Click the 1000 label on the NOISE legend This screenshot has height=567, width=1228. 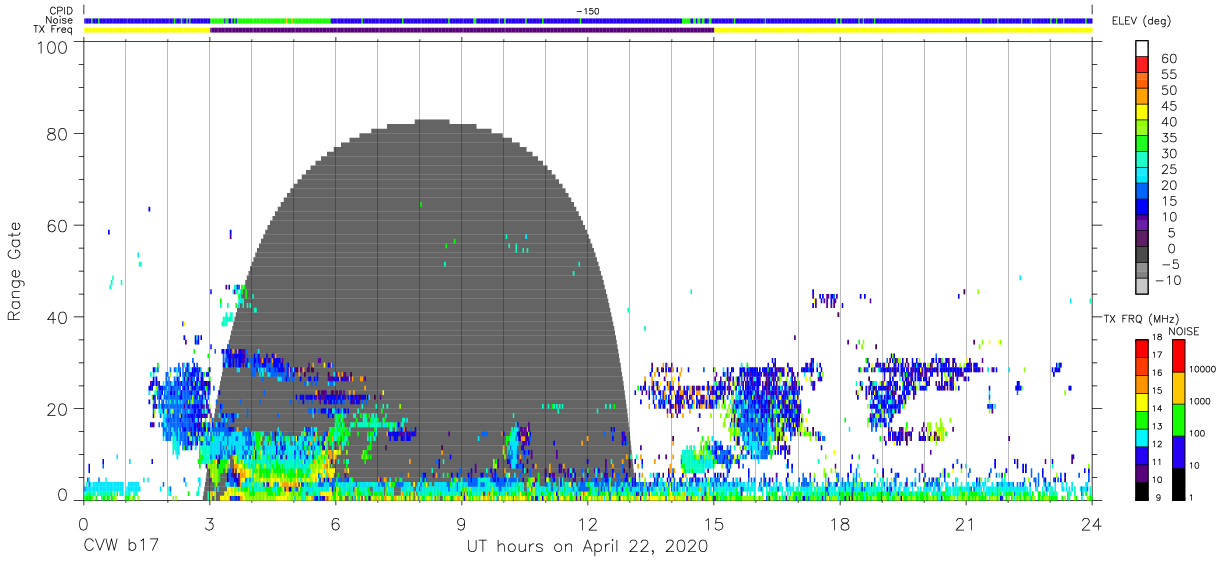(x=1201, y=401)
